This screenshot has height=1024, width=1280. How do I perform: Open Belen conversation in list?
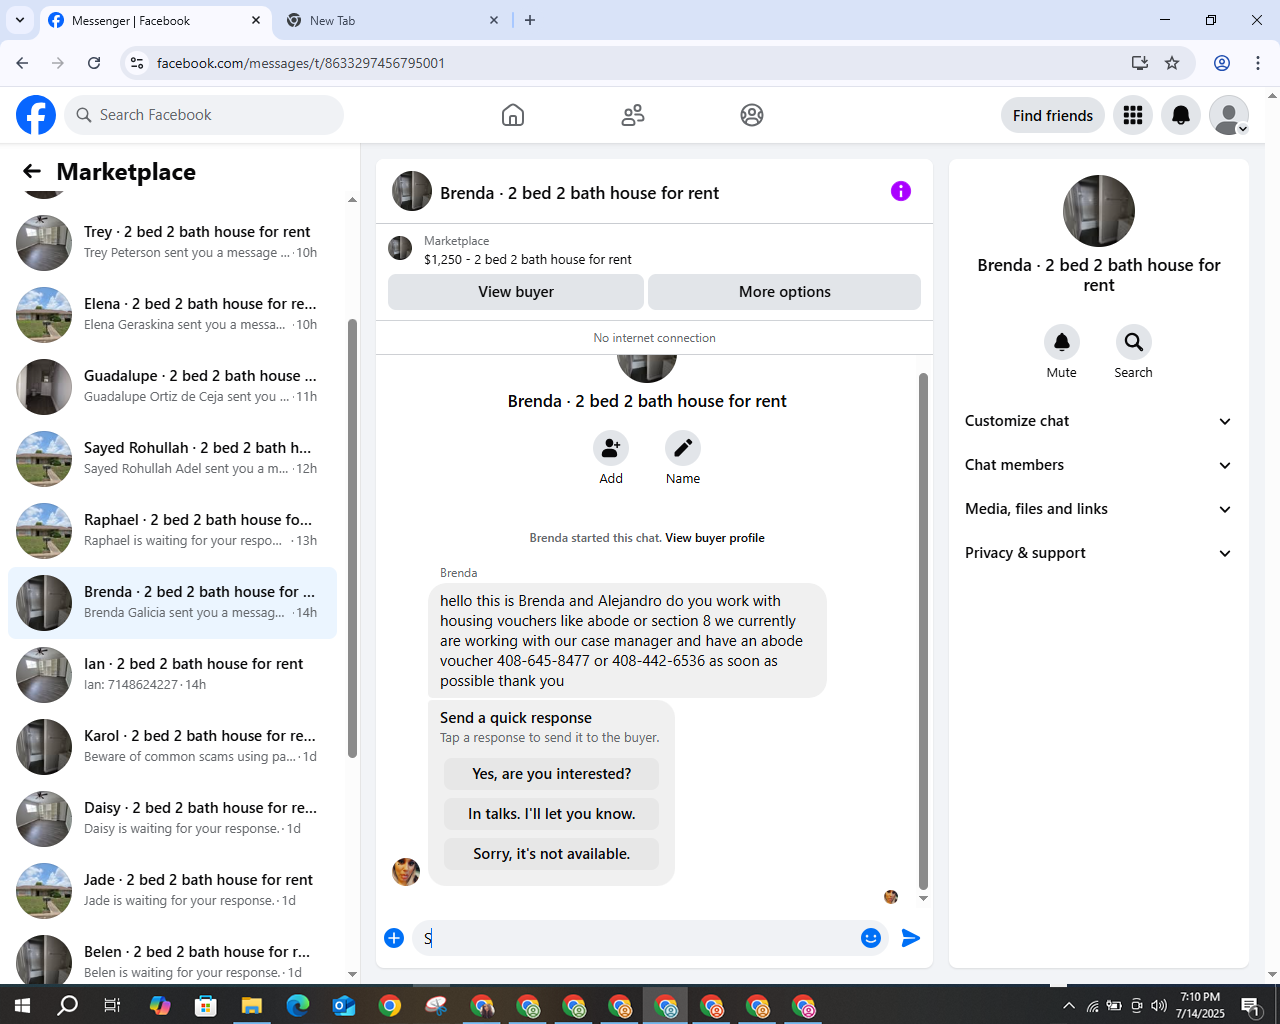point(172,960)
